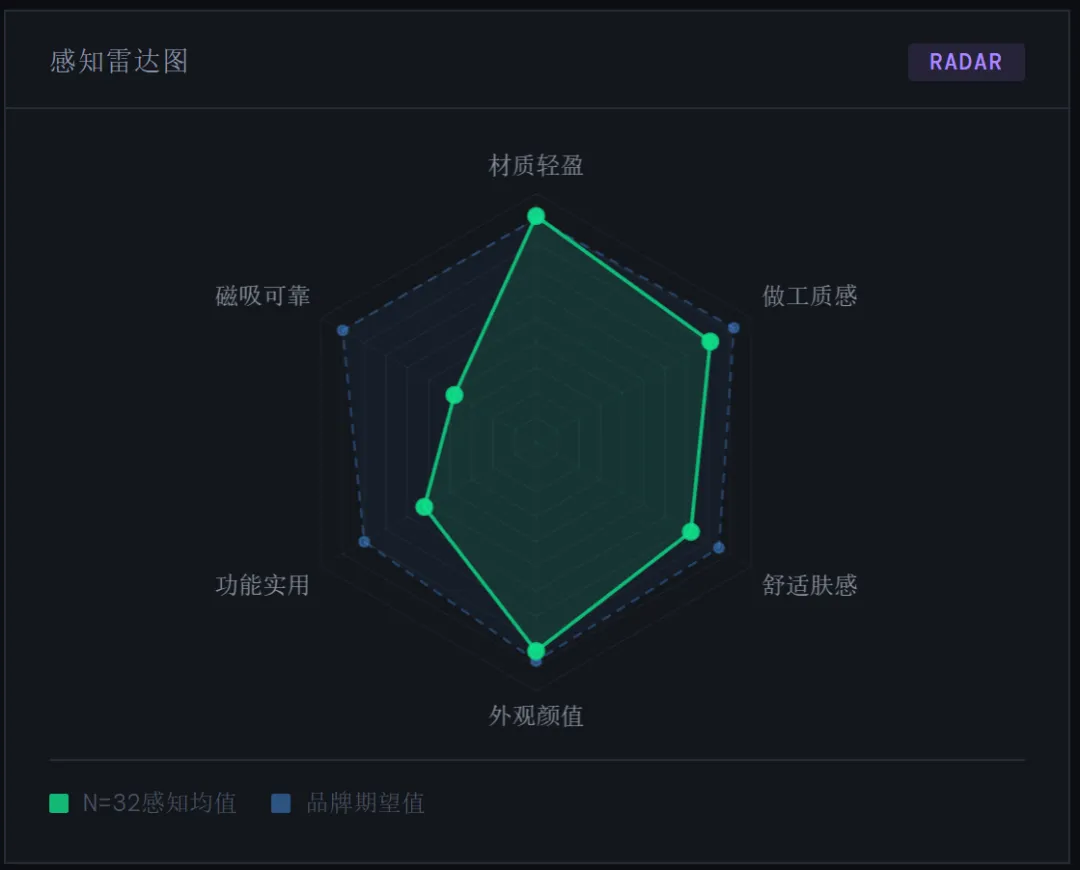Screen dimensions: 1080x870
Task: Click the blue expectation point on 舒适肤感 axis
Action: 718,547
